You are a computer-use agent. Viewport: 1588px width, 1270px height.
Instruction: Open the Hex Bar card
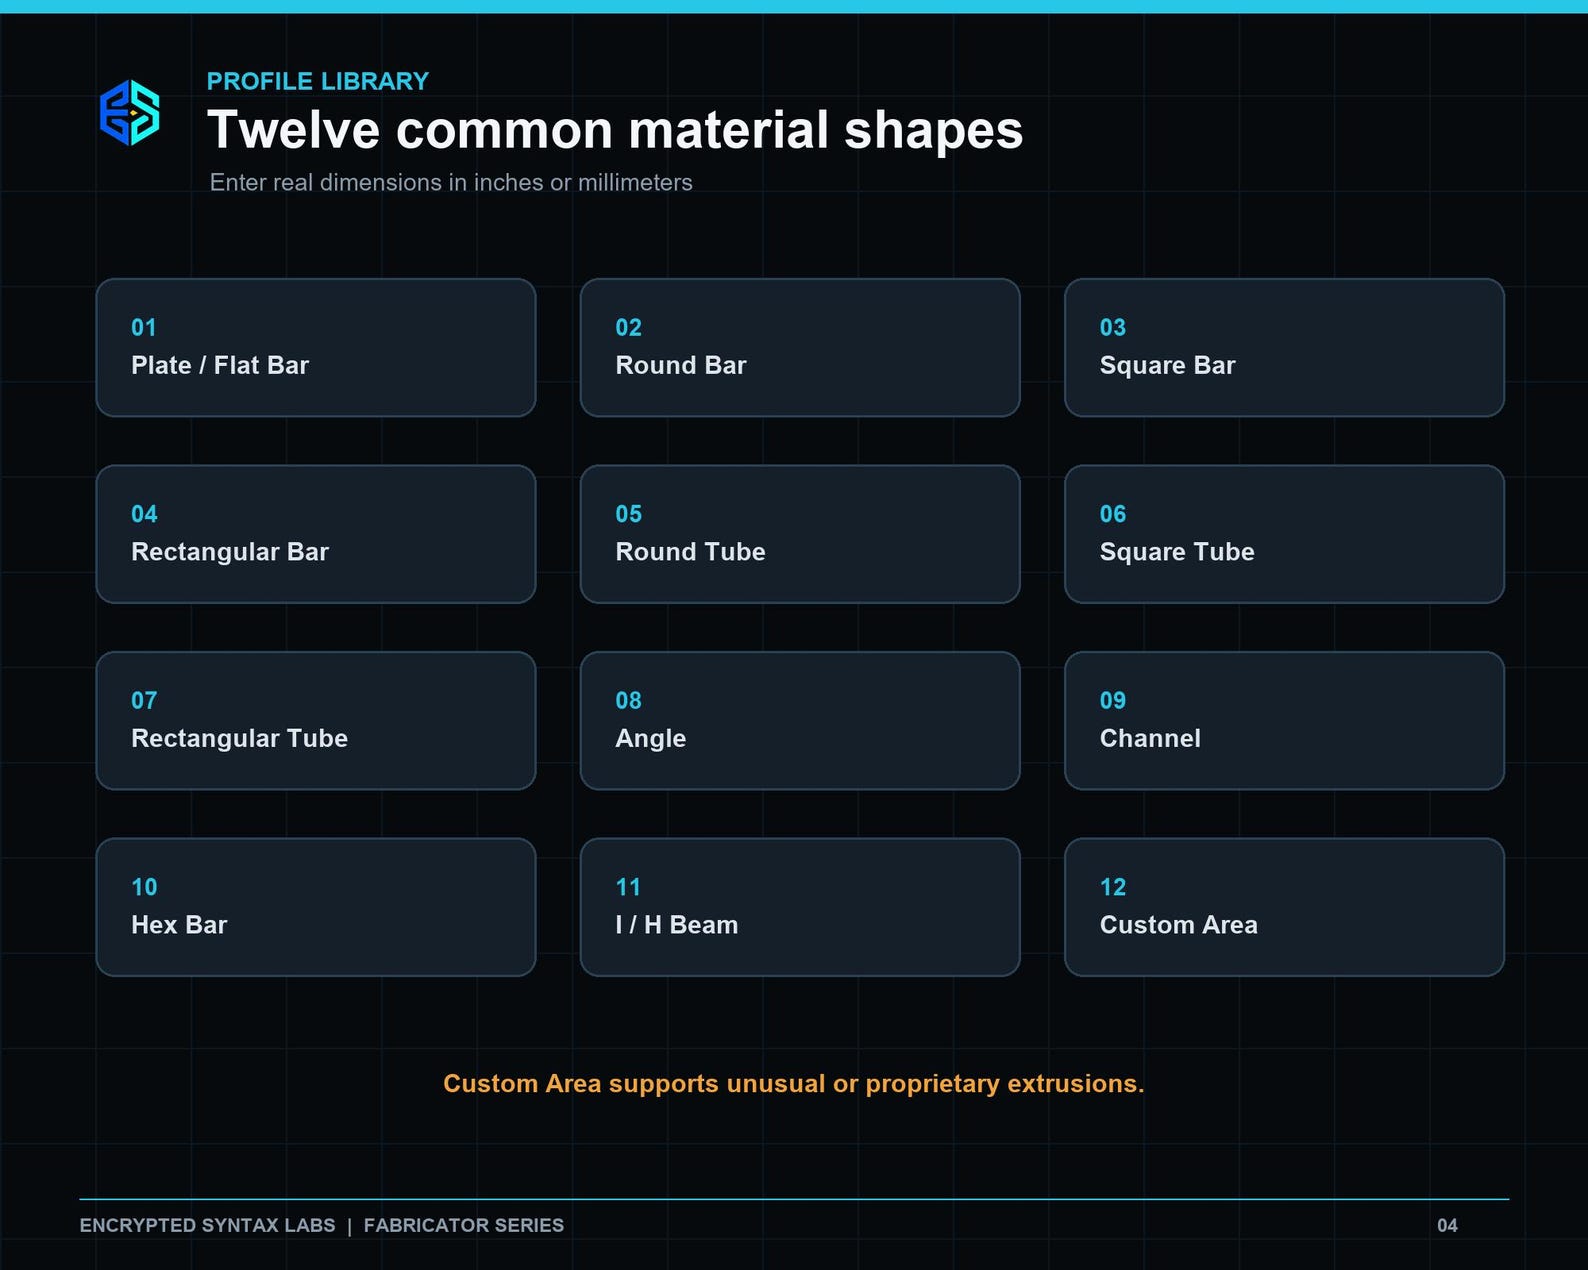[x=316, y=907]
